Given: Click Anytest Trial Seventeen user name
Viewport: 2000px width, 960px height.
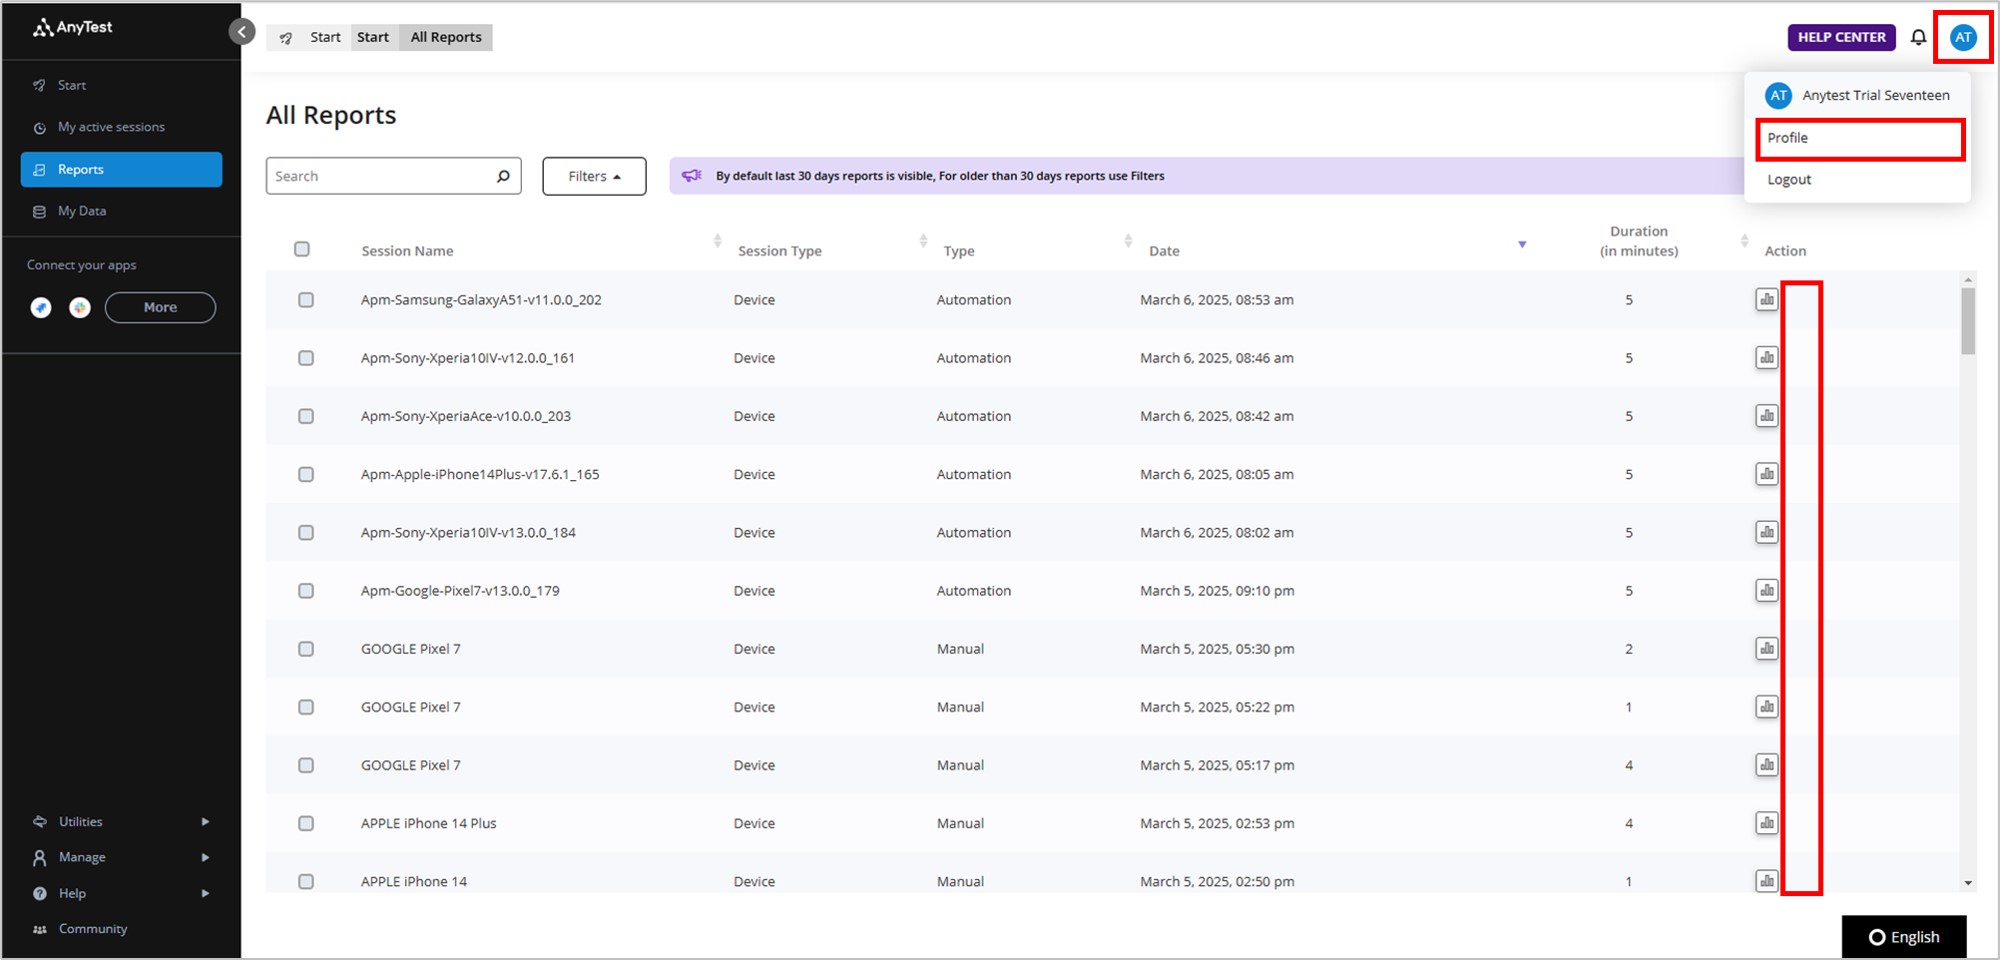Looking at the screenshot, I should click(x=1876, y=95).
